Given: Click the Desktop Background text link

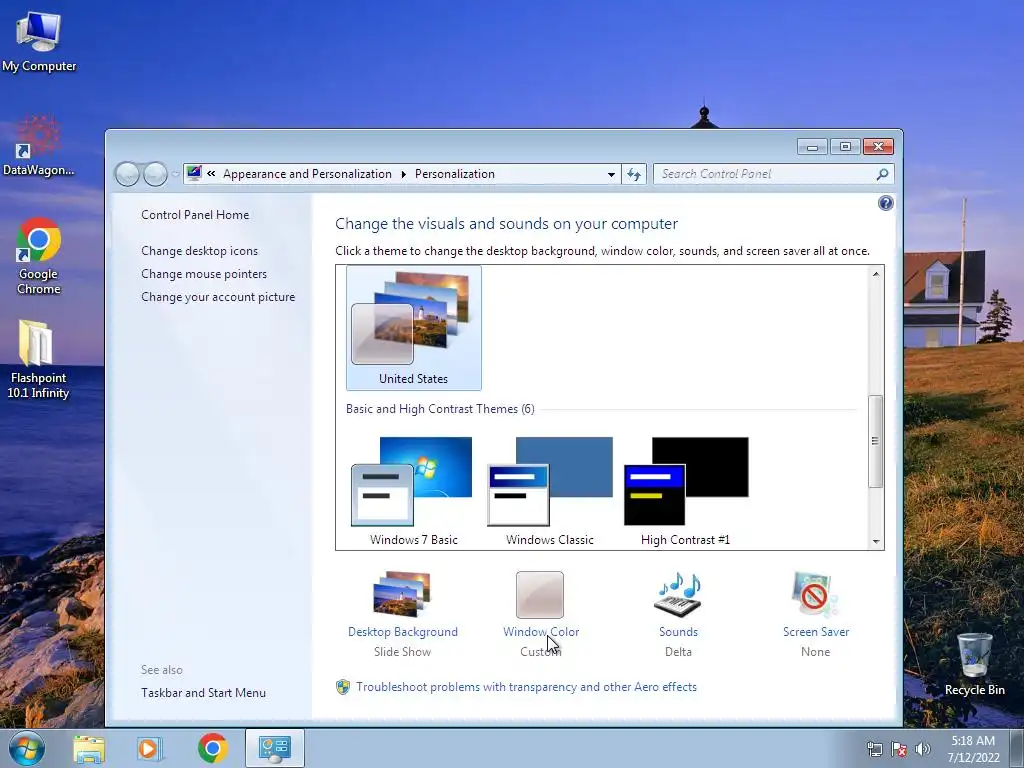Looking at the screenshot, I should click(x=402, y=632).
